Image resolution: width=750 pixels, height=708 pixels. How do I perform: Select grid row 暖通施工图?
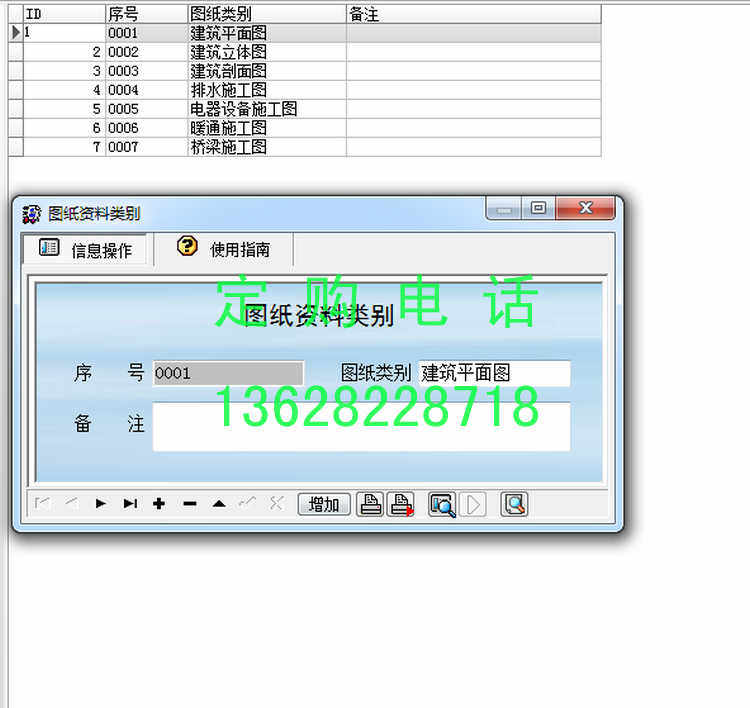[305, 128]
